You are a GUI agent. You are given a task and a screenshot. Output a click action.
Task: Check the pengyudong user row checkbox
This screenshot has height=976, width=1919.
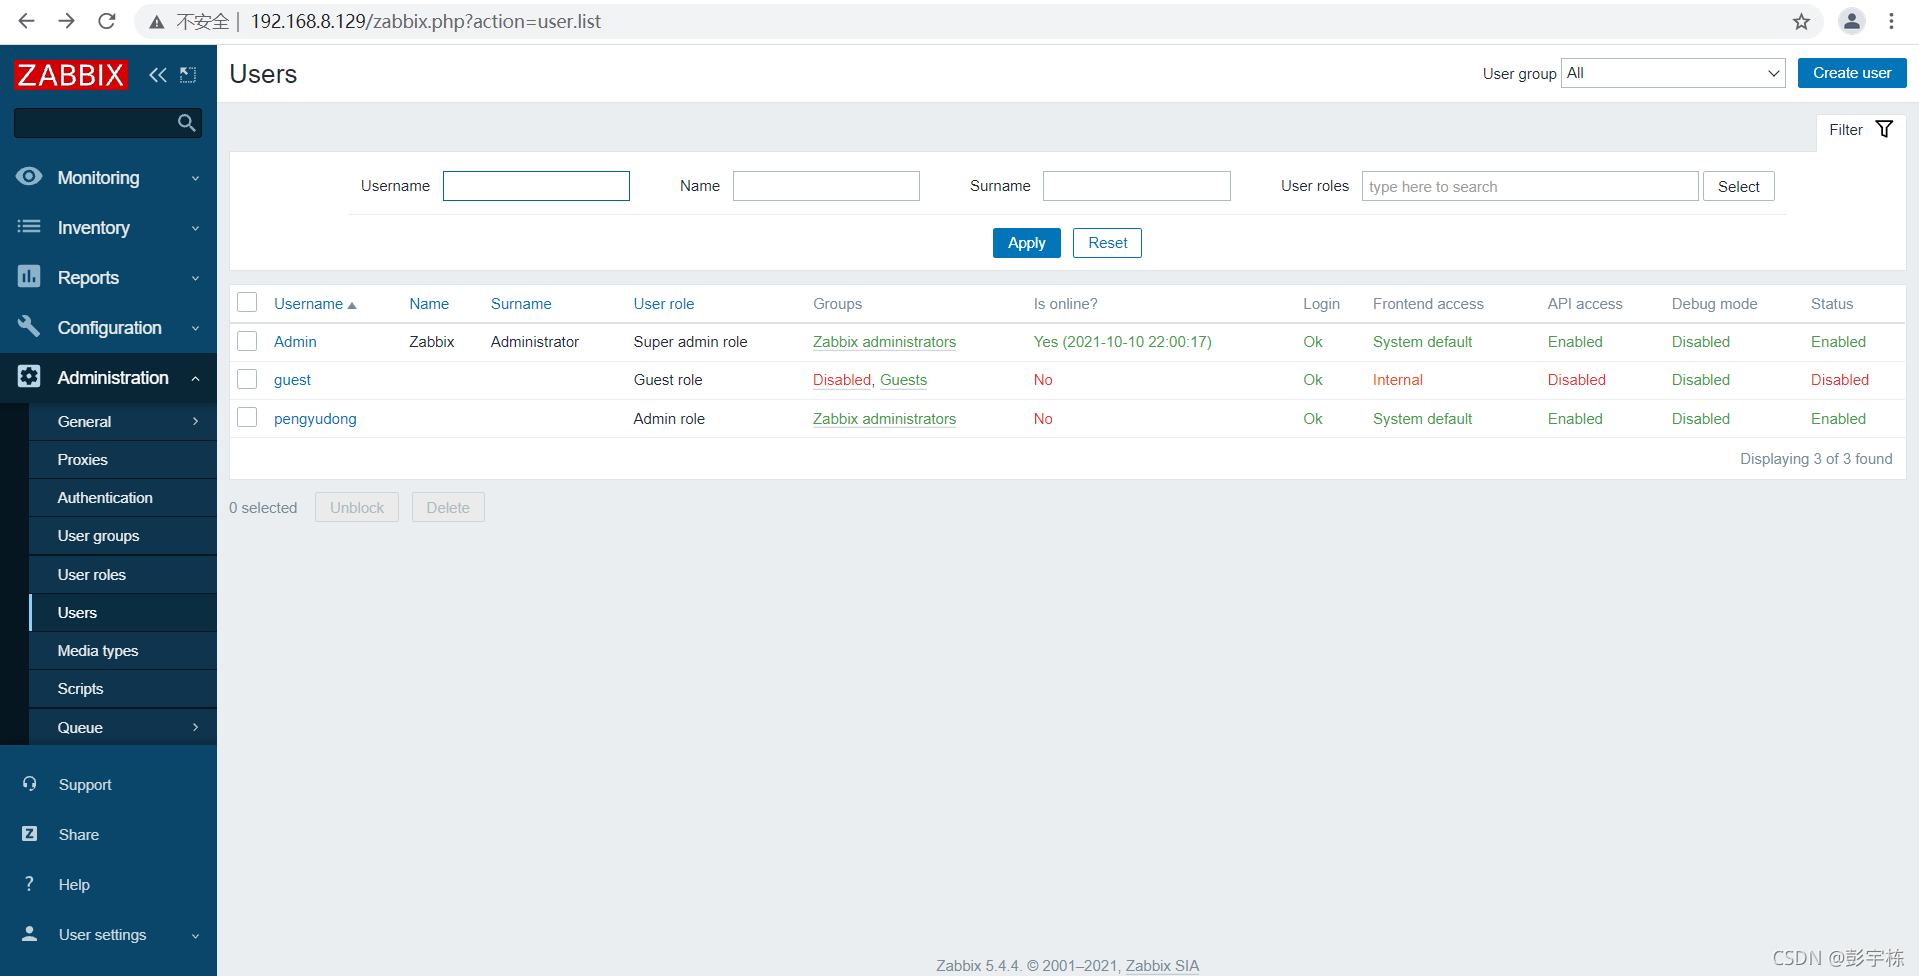pos(247,417)
